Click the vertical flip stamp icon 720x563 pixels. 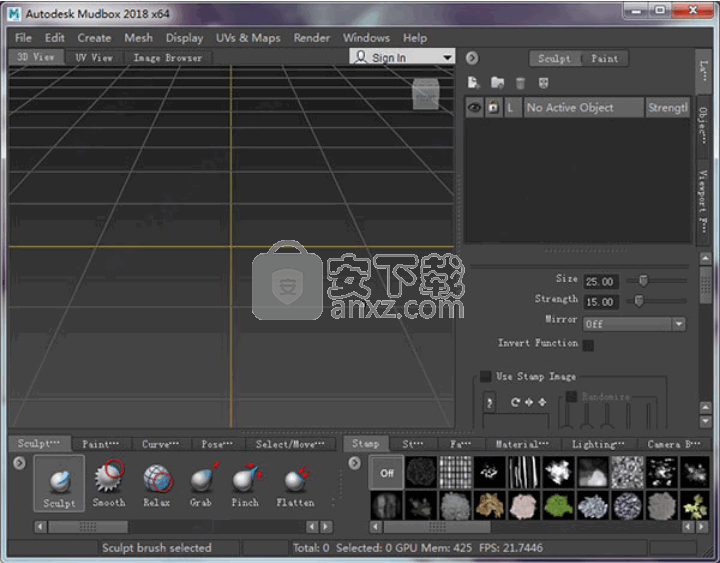click(x=542, y=402)
